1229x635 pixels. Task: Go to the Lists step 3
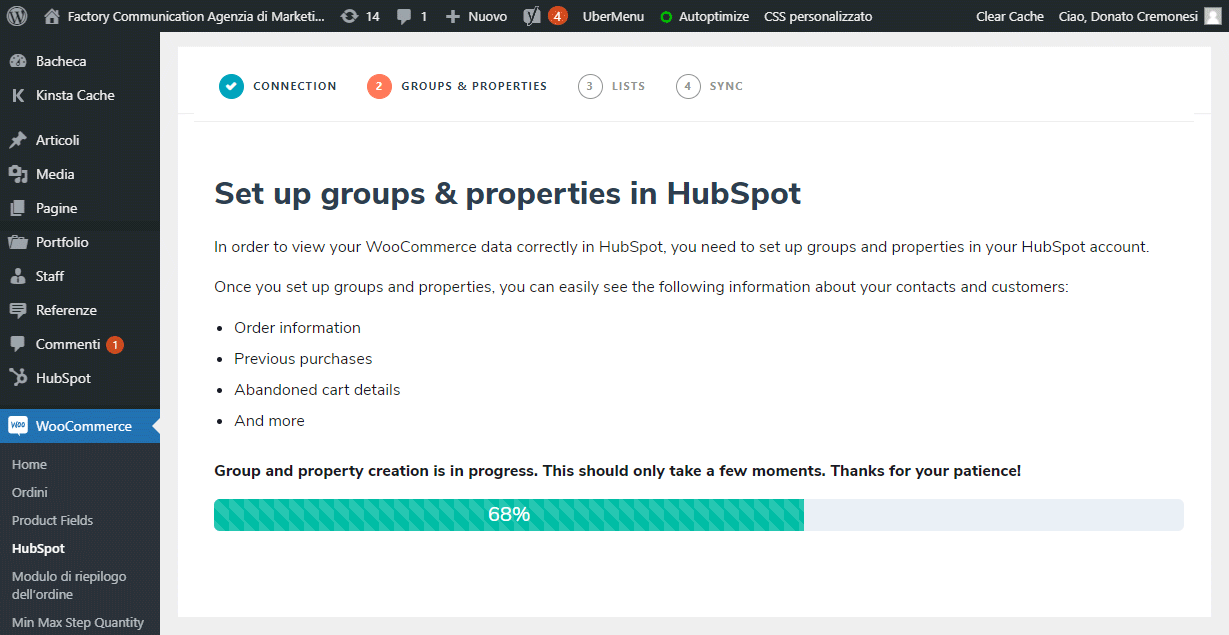click(612, 86)
